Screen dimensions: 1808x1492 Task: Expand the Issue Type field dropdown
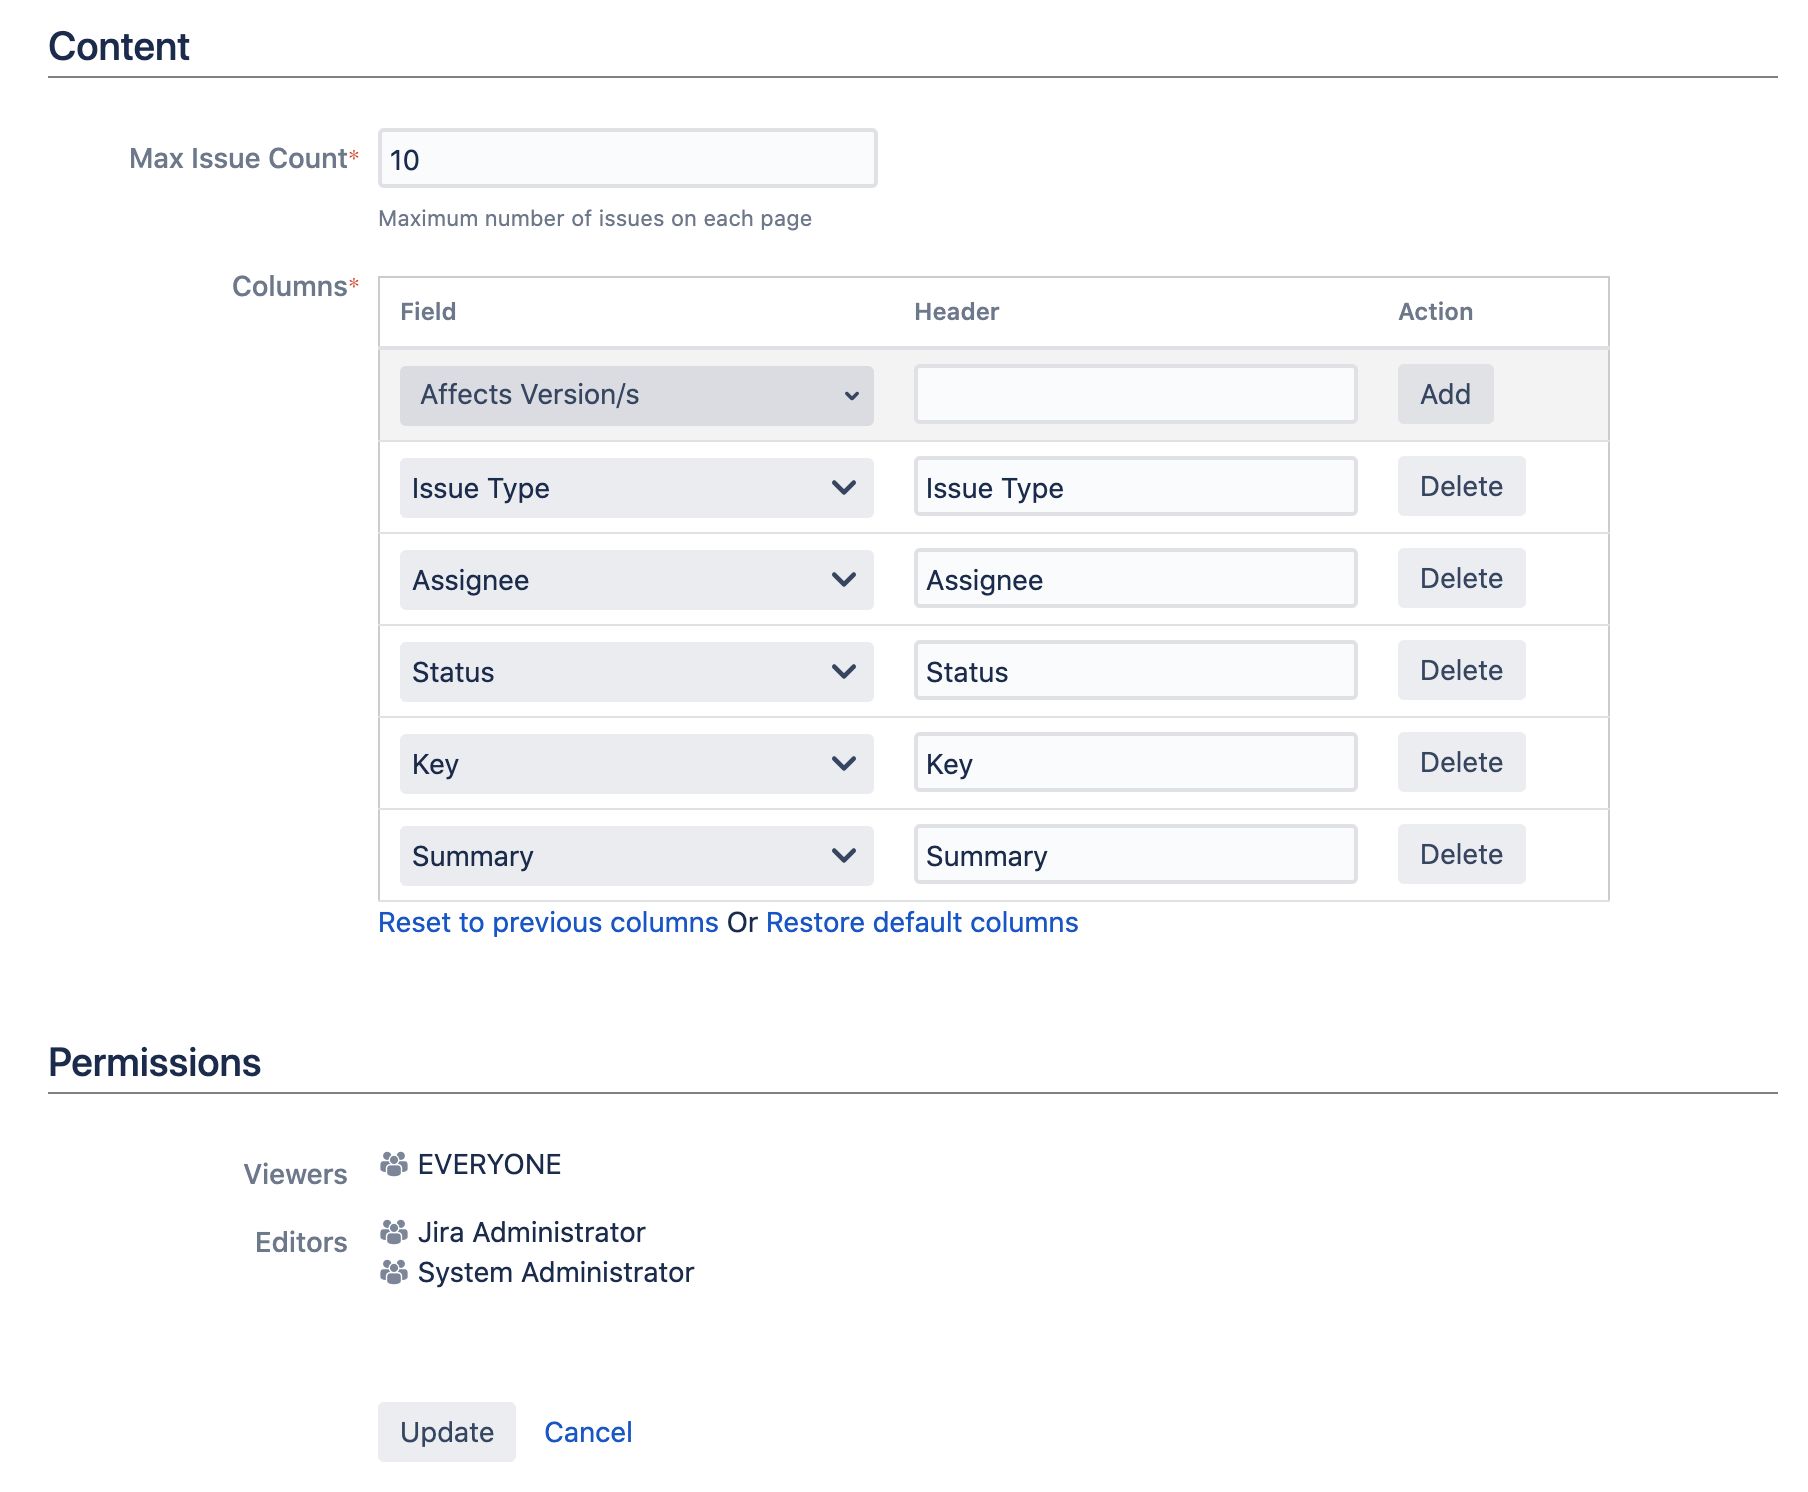point(636,488)
